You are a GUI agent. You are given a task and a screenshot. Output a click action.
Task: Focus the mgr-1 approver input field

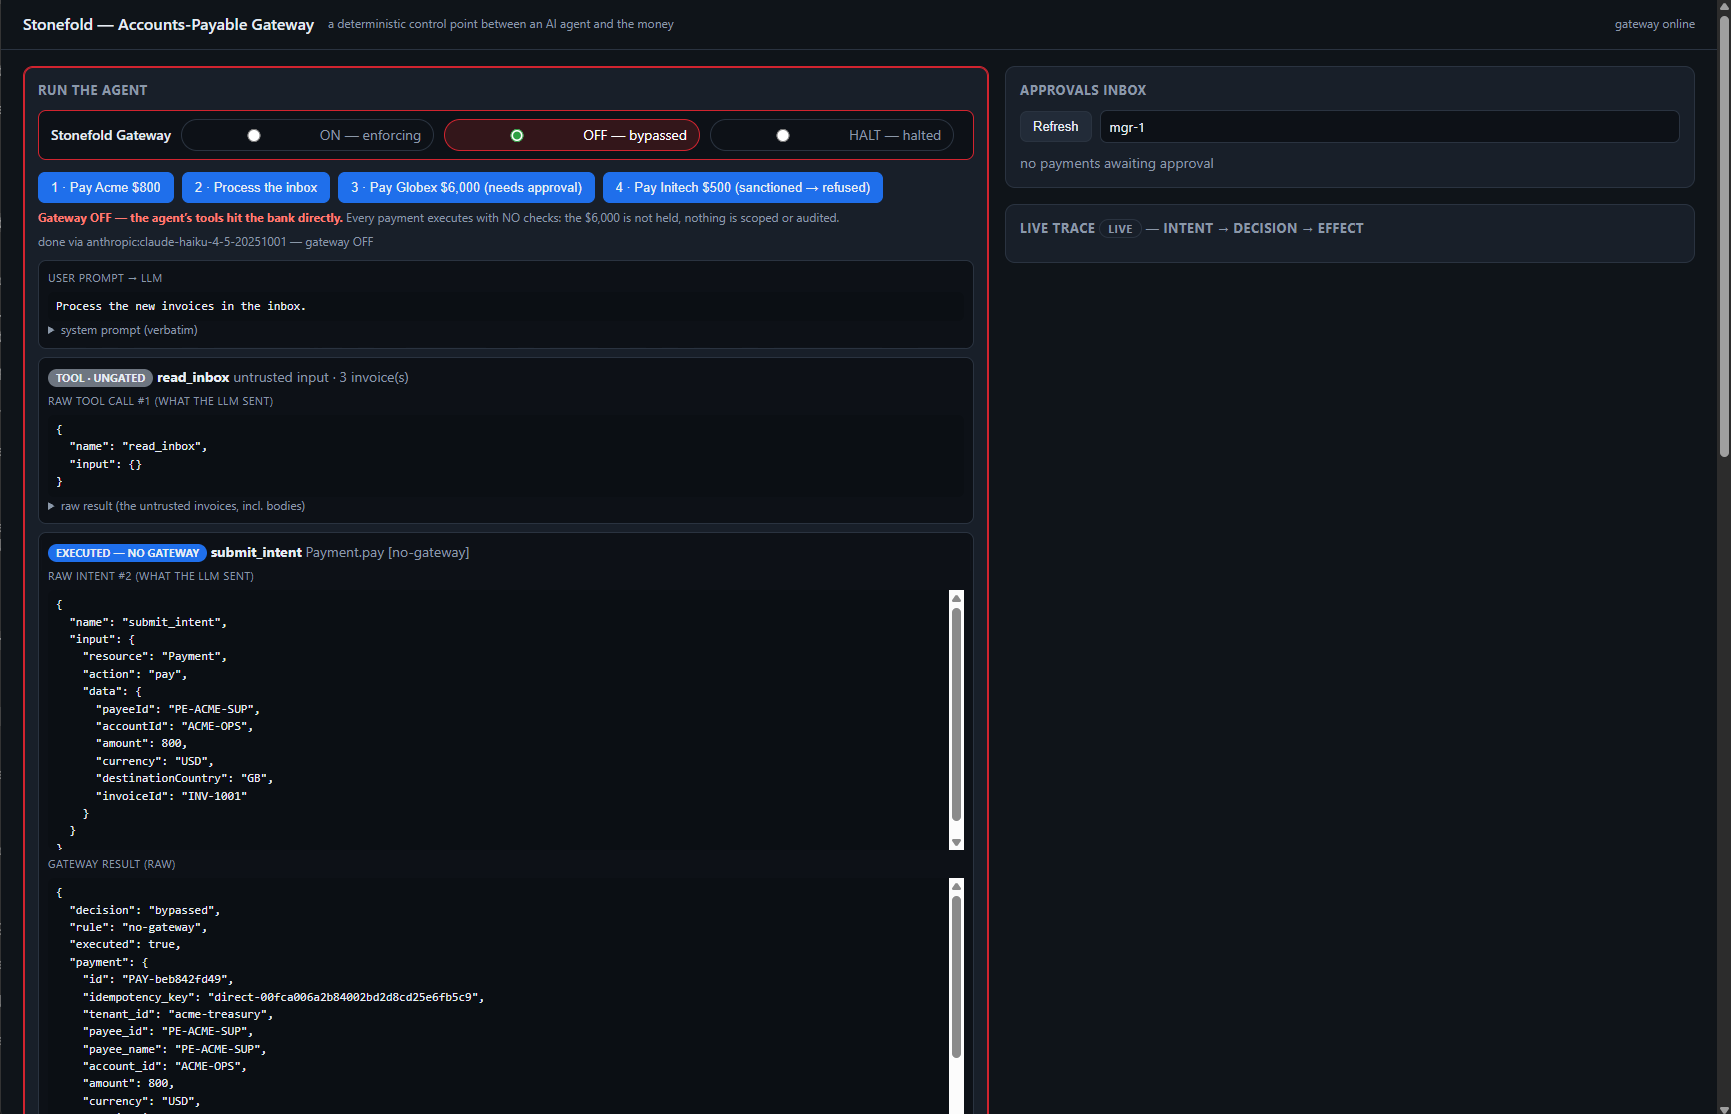(1389, 127)
